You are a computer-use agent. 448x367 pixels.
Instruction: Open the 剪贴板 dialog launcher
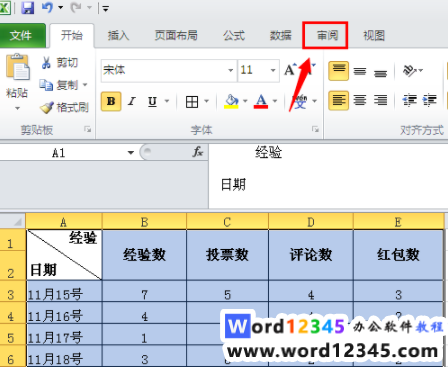click(88, 129)
